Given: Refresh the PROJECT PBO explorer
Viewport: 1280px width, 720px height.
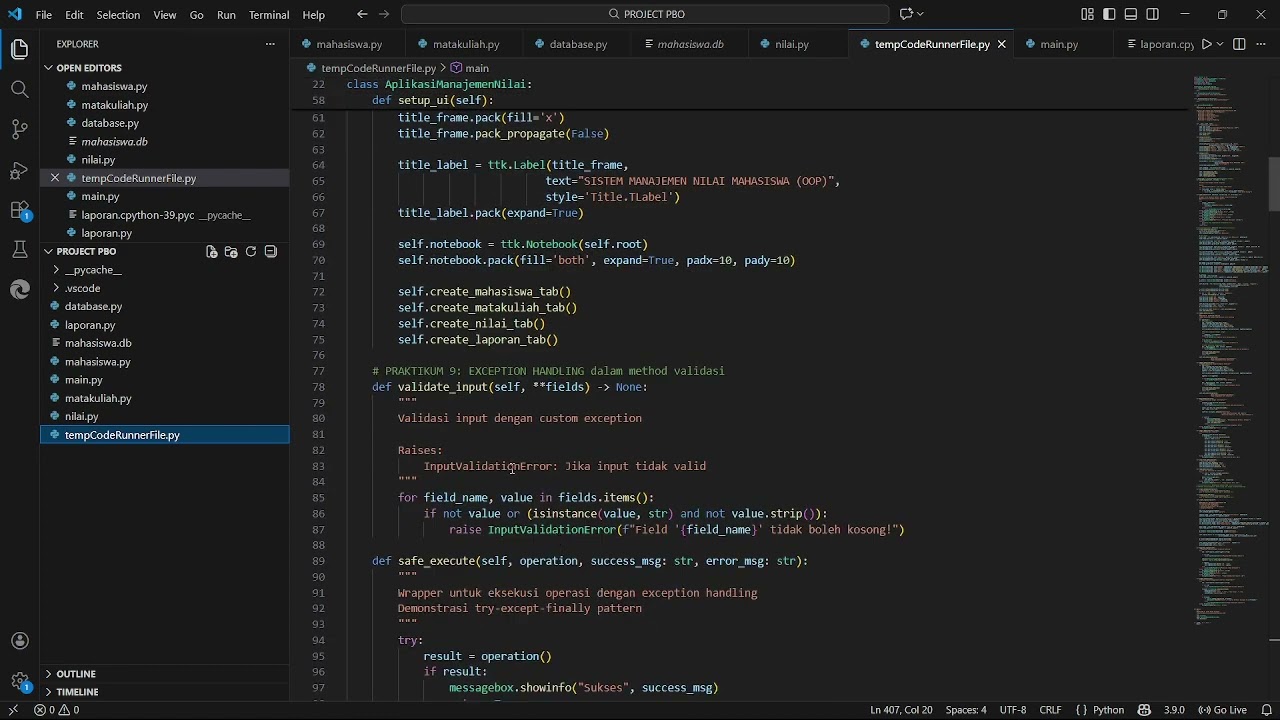Looking at the screenshot, I should pyautogui.click(x=251, y=252).
